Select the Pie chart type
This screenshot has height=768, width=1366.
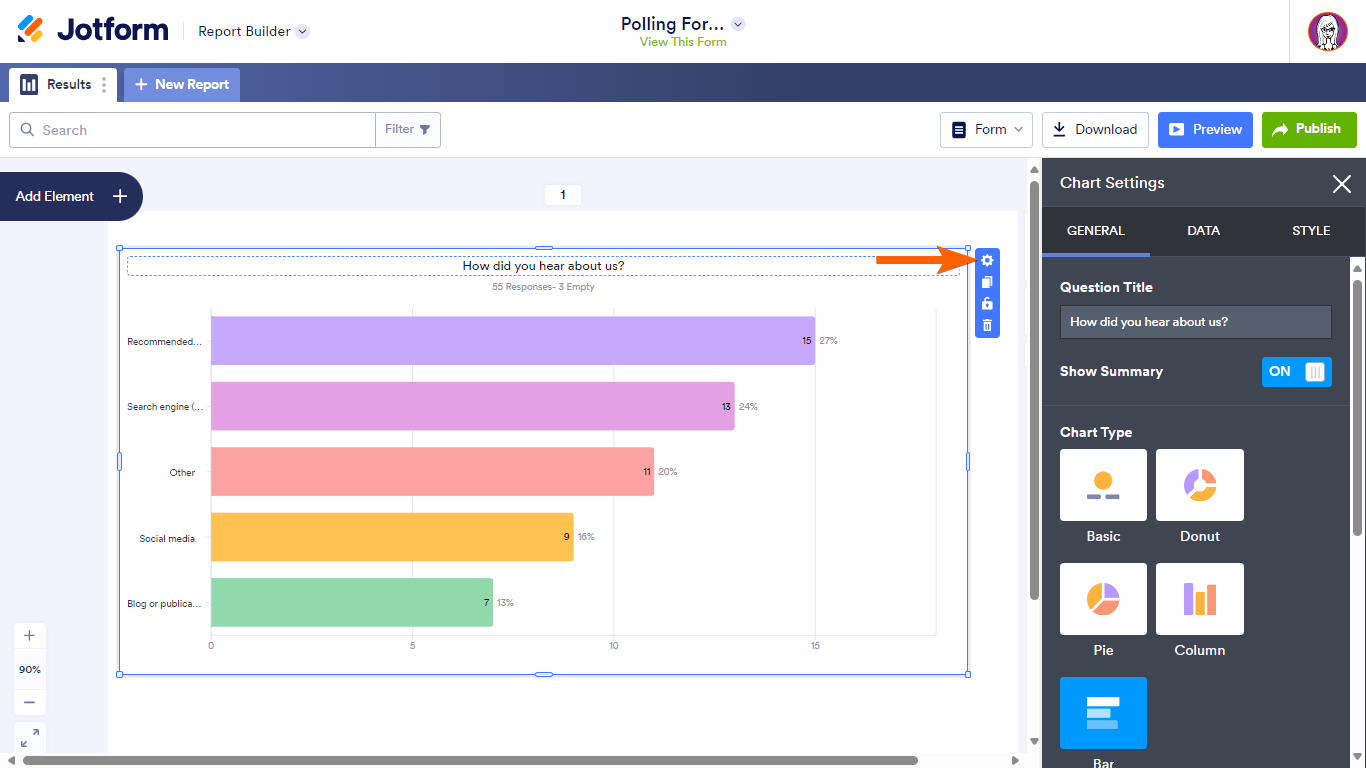pyautogui.click(x=1103, y=599)
